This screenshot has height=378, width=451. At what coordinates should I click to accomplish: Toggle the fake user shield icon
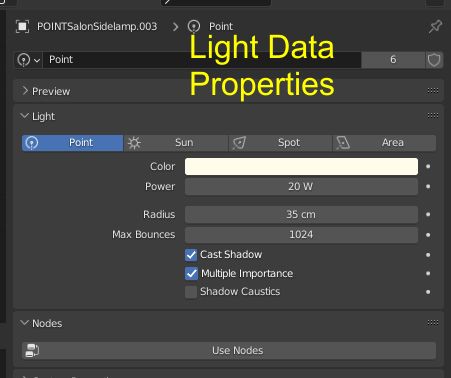tap(434, 60)
